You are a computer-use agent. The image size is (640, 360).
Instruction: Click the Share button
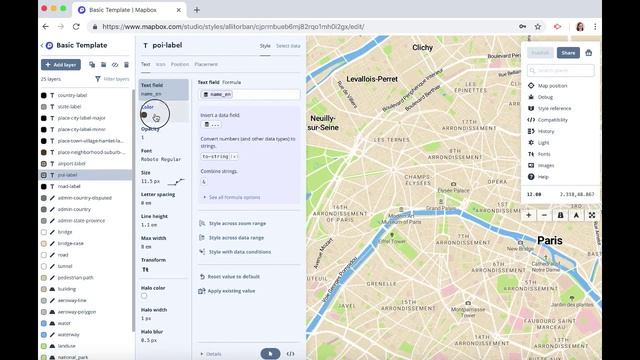pos(568,53)
